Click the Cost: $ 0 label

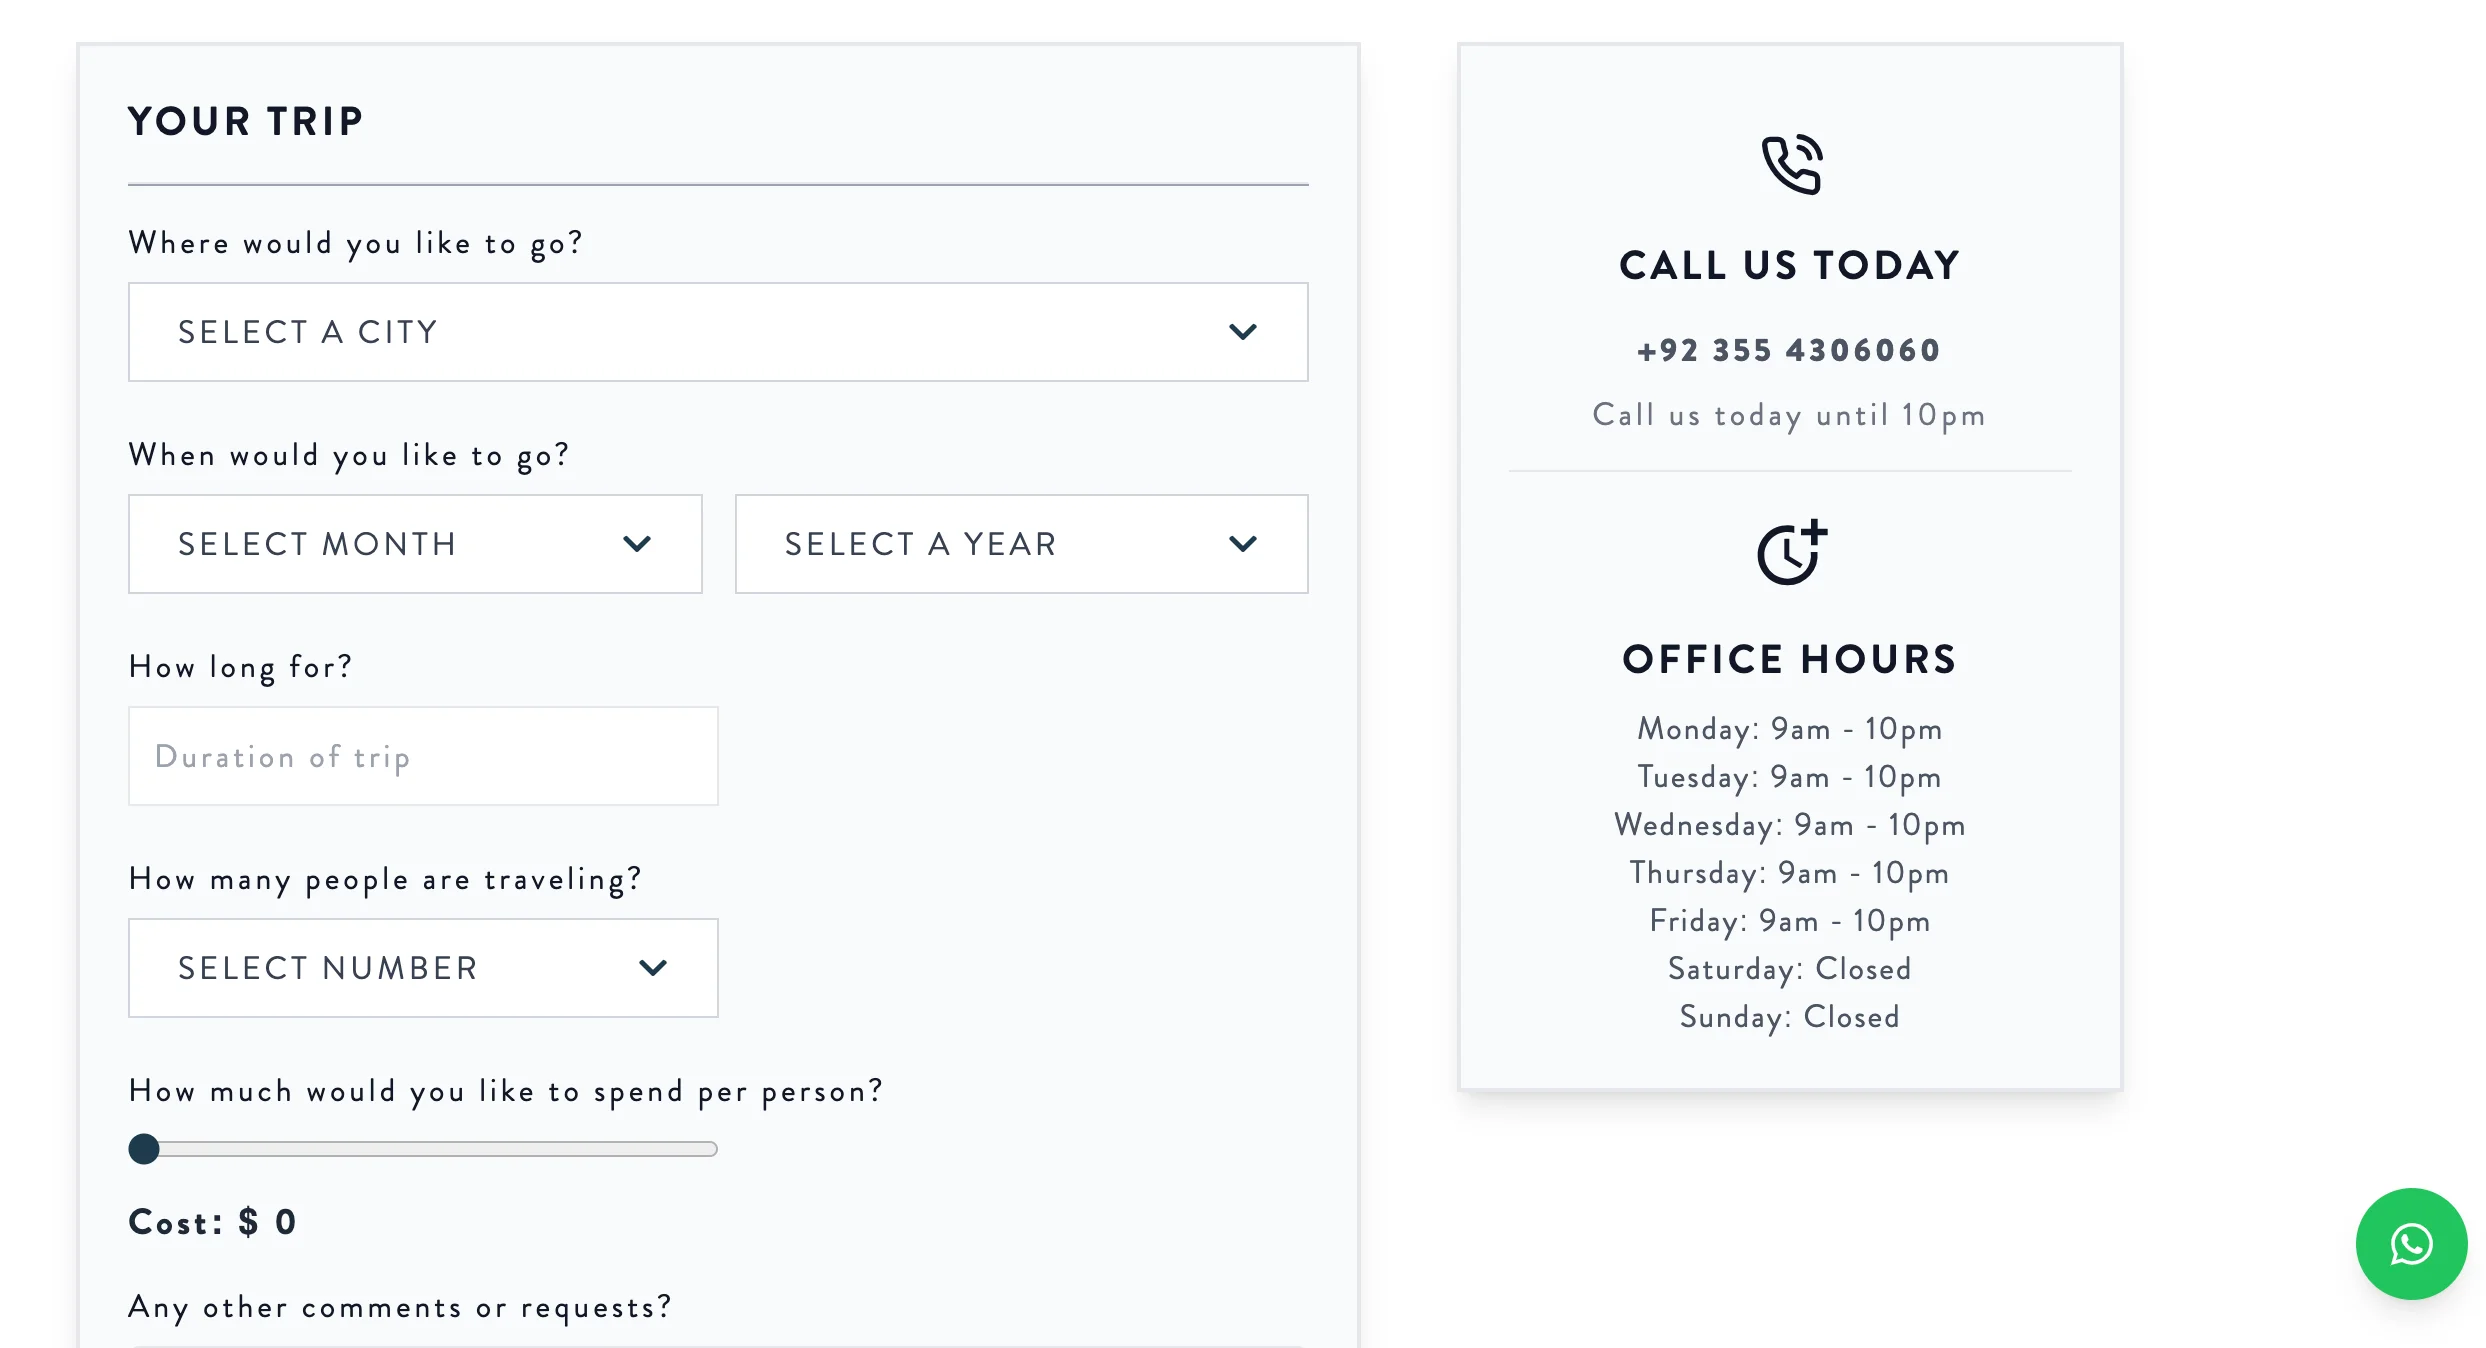(213, 1222)
